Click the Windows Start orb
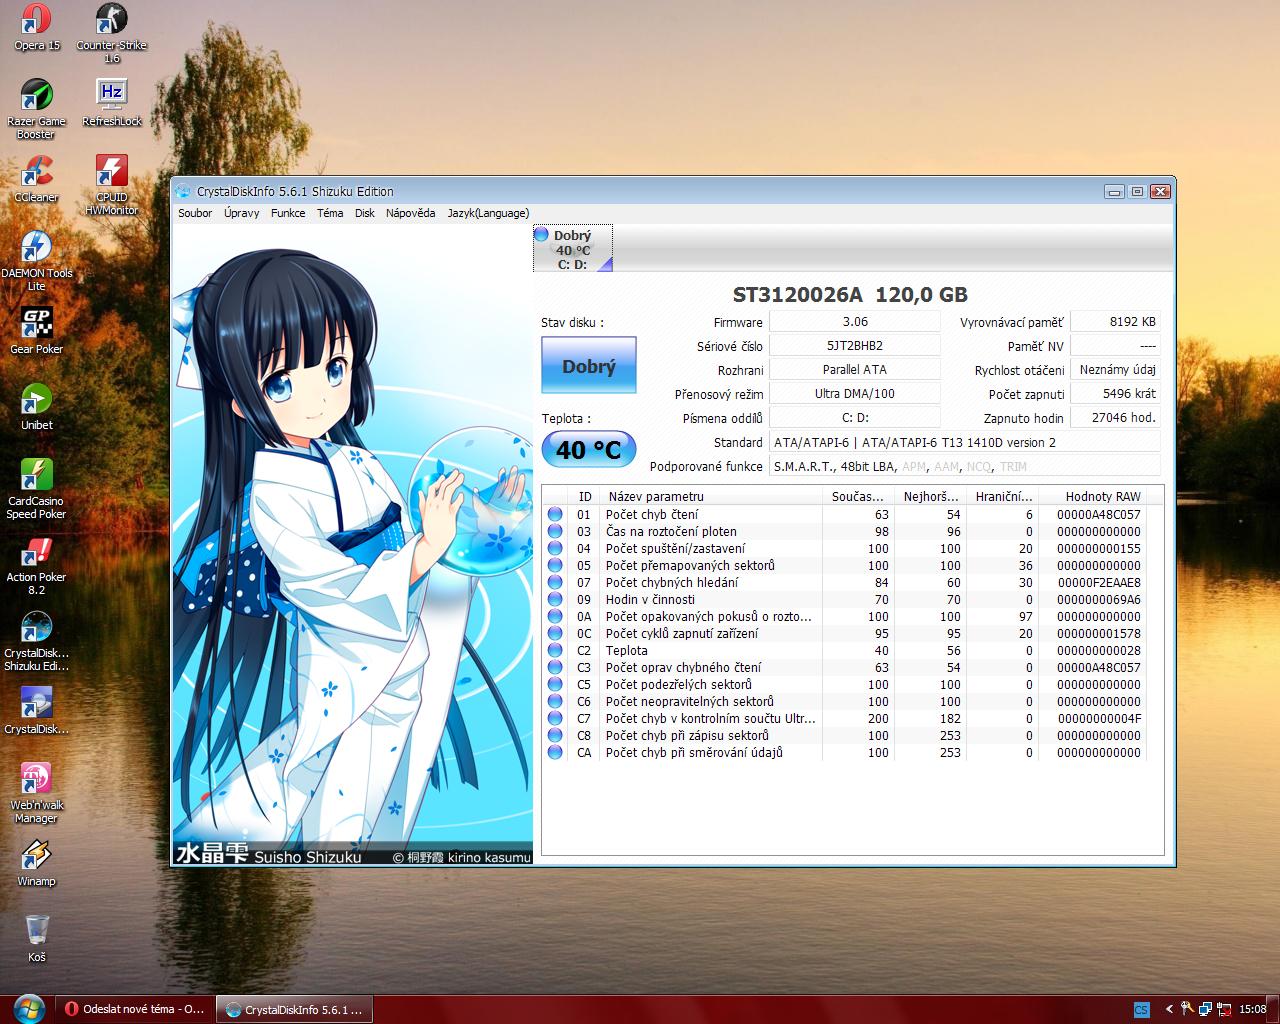1280x1024 pixels. pos(27,1008)
